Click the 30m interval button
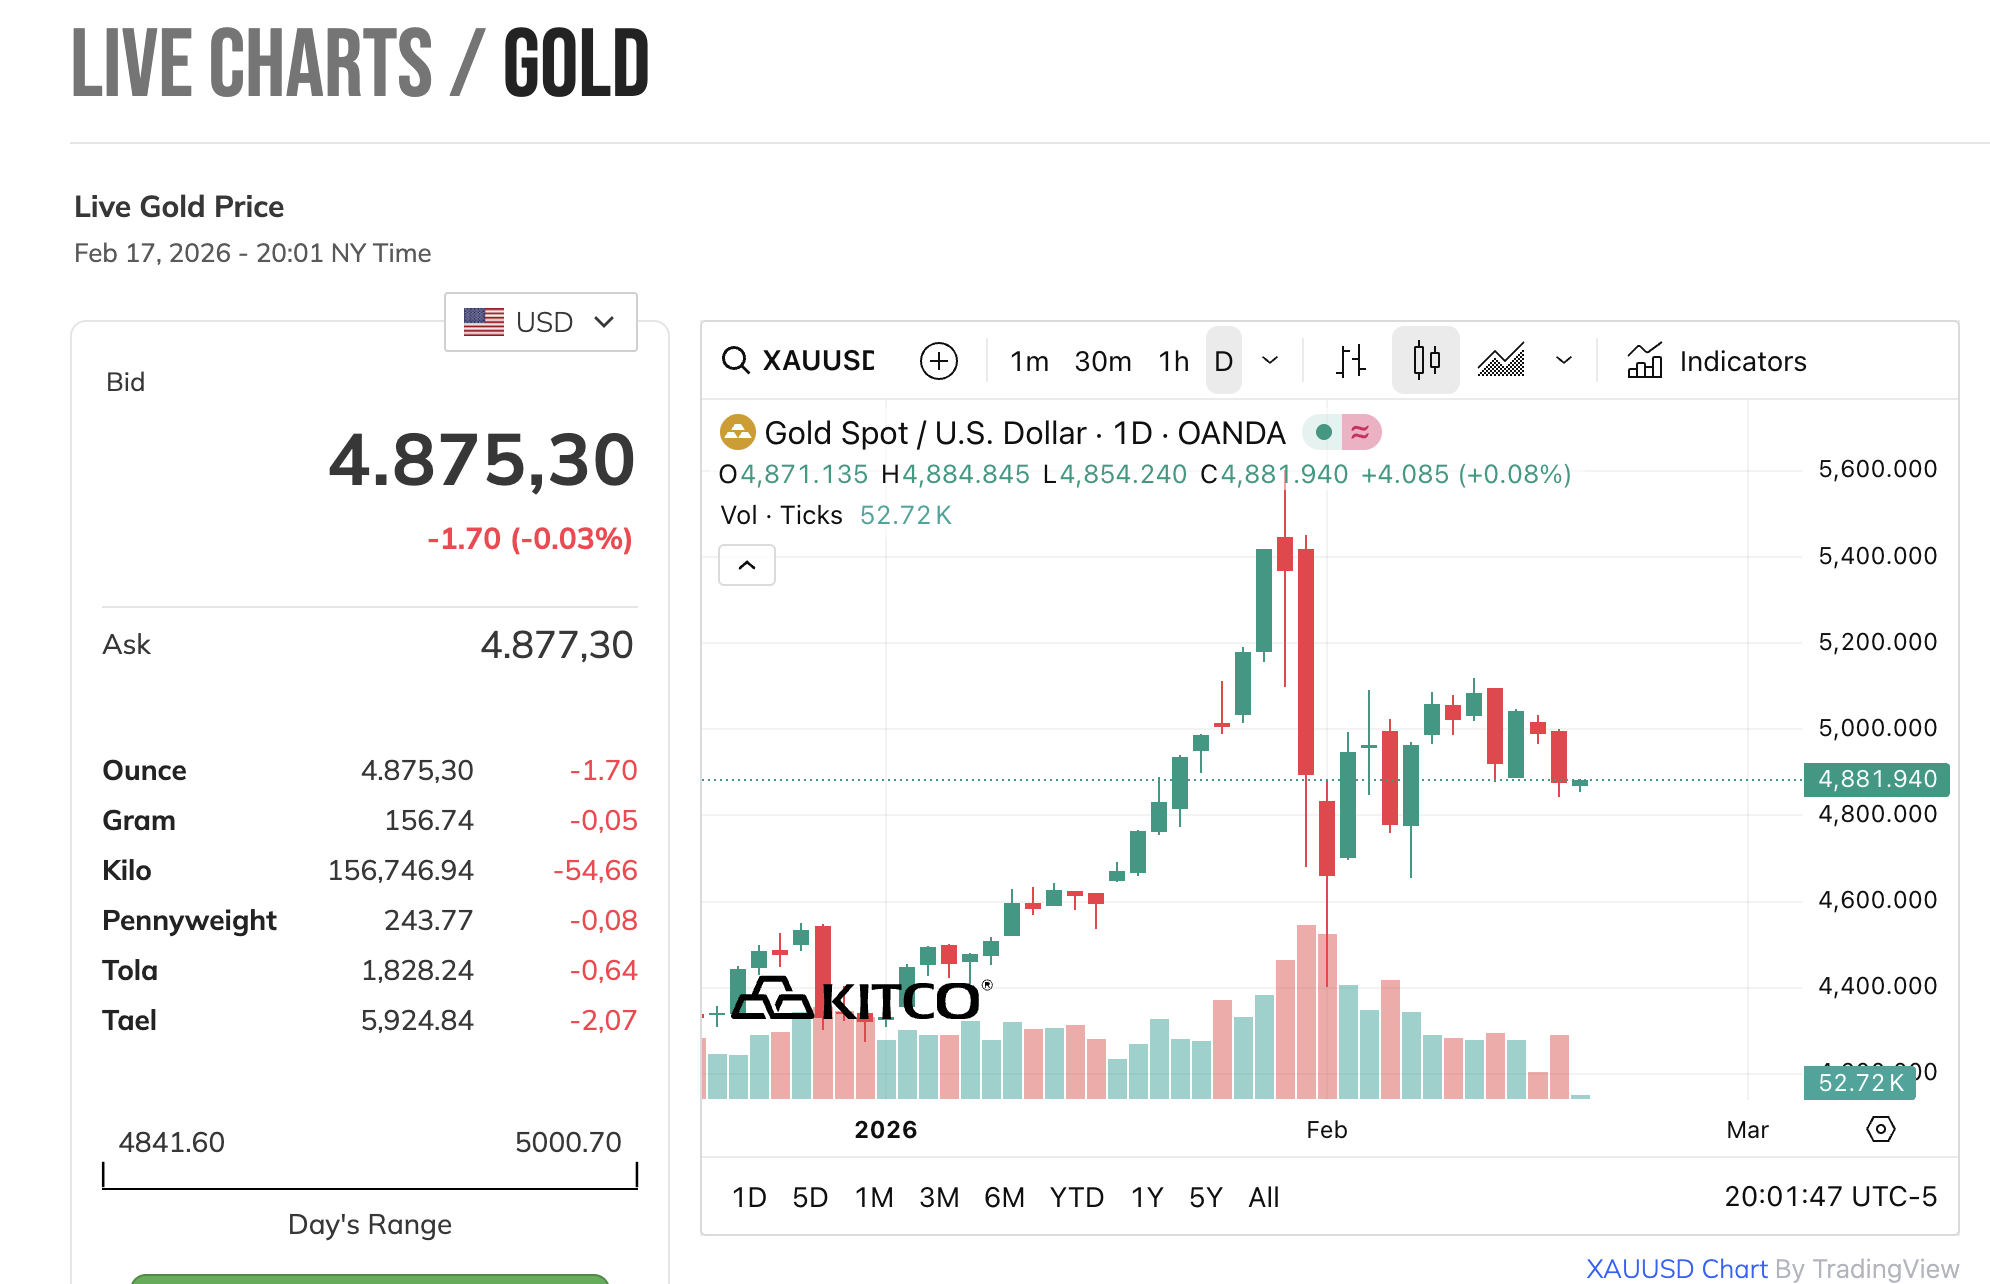The width and height of the screenshot is (1990, 1284). tap(1103, 361)
